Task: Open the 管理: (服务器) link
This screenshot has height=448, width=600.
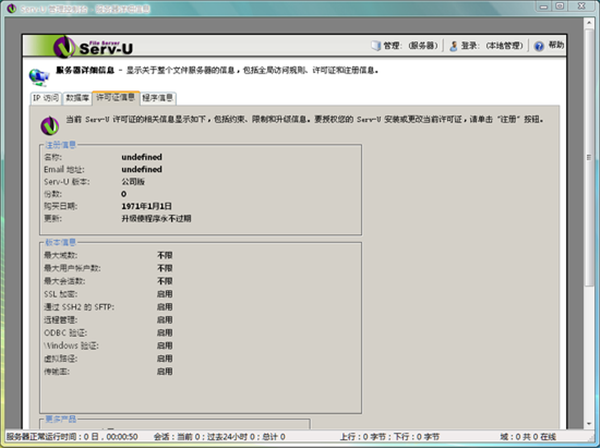Action: (x=407, y=46)
